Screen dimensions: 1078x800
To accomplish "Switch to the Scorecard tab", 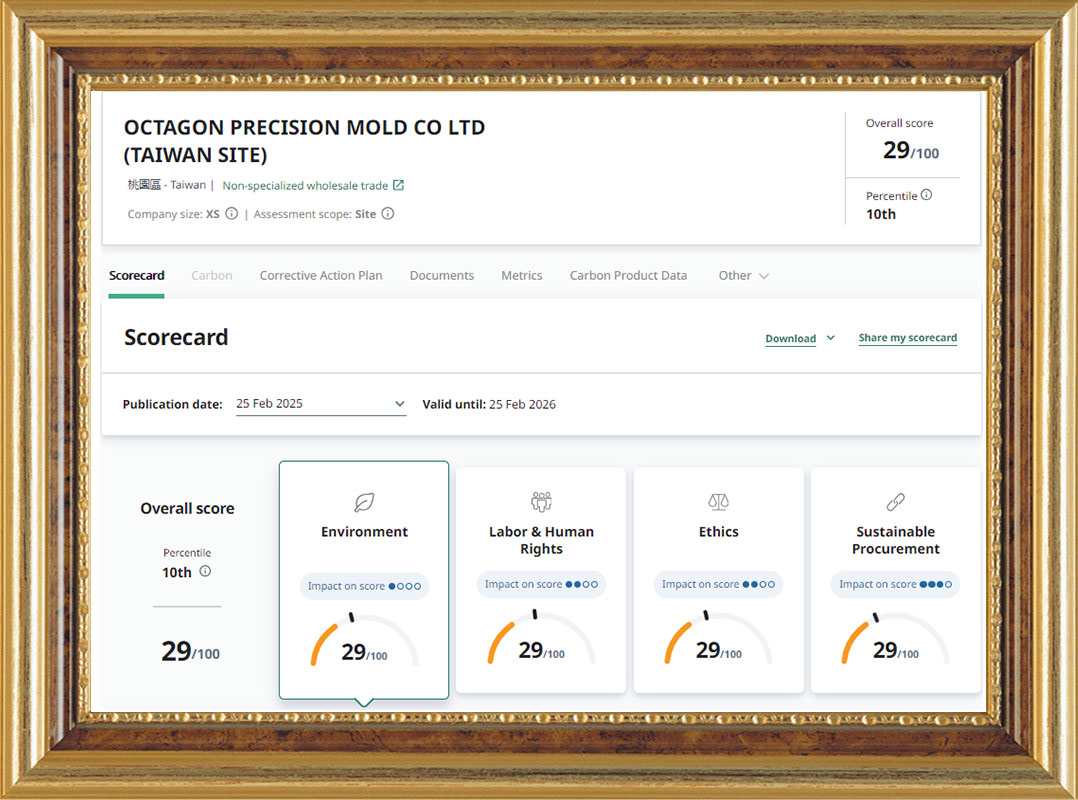I will pyautogui.click(x=136, y=276).
